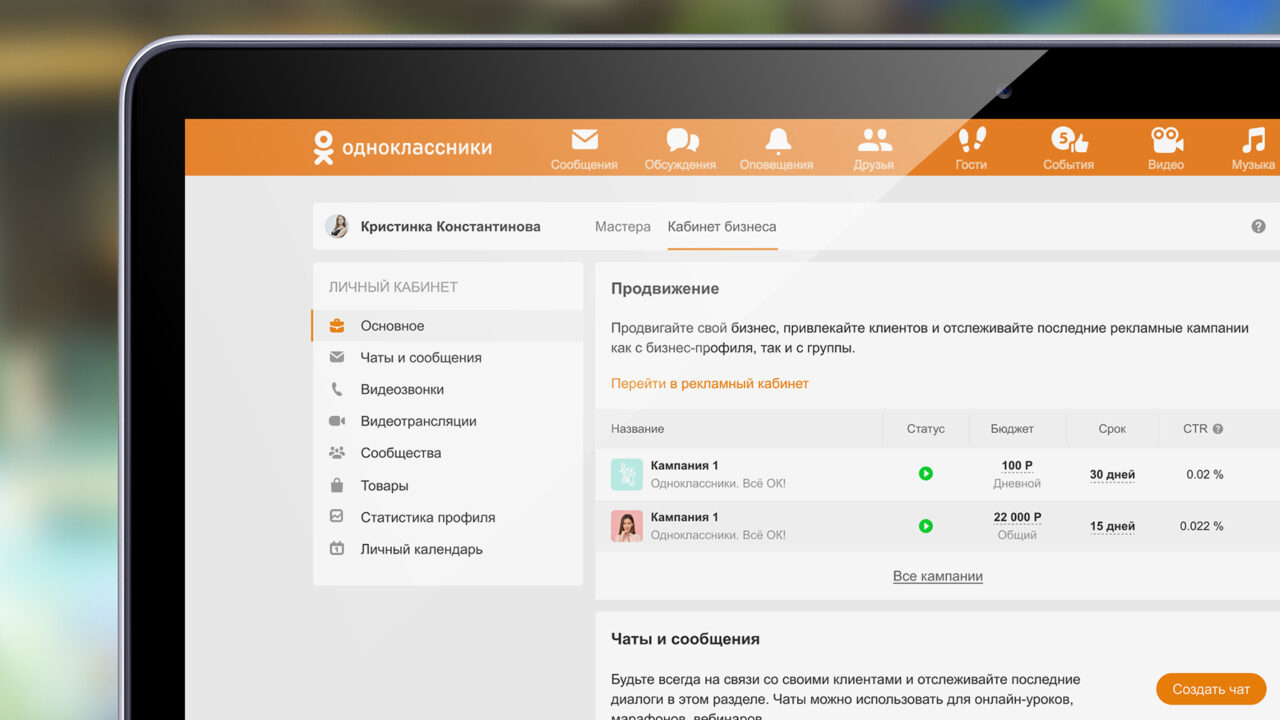The height and width of the screenshot is (720, 1280).
Task: Open Кристинка Константинова profile name
Action: tap(450, 227)
